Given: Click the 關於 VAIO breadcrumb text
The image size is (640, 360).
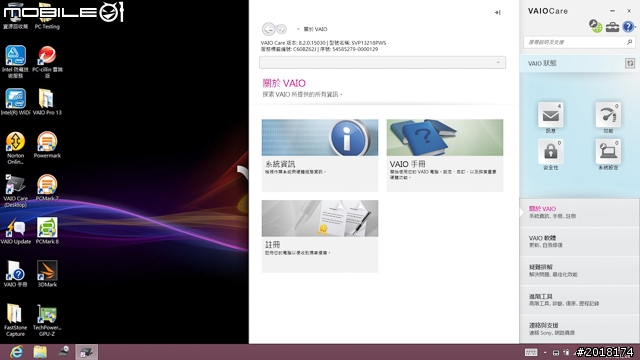Looking at the screenshot, I should coord(316,29).
